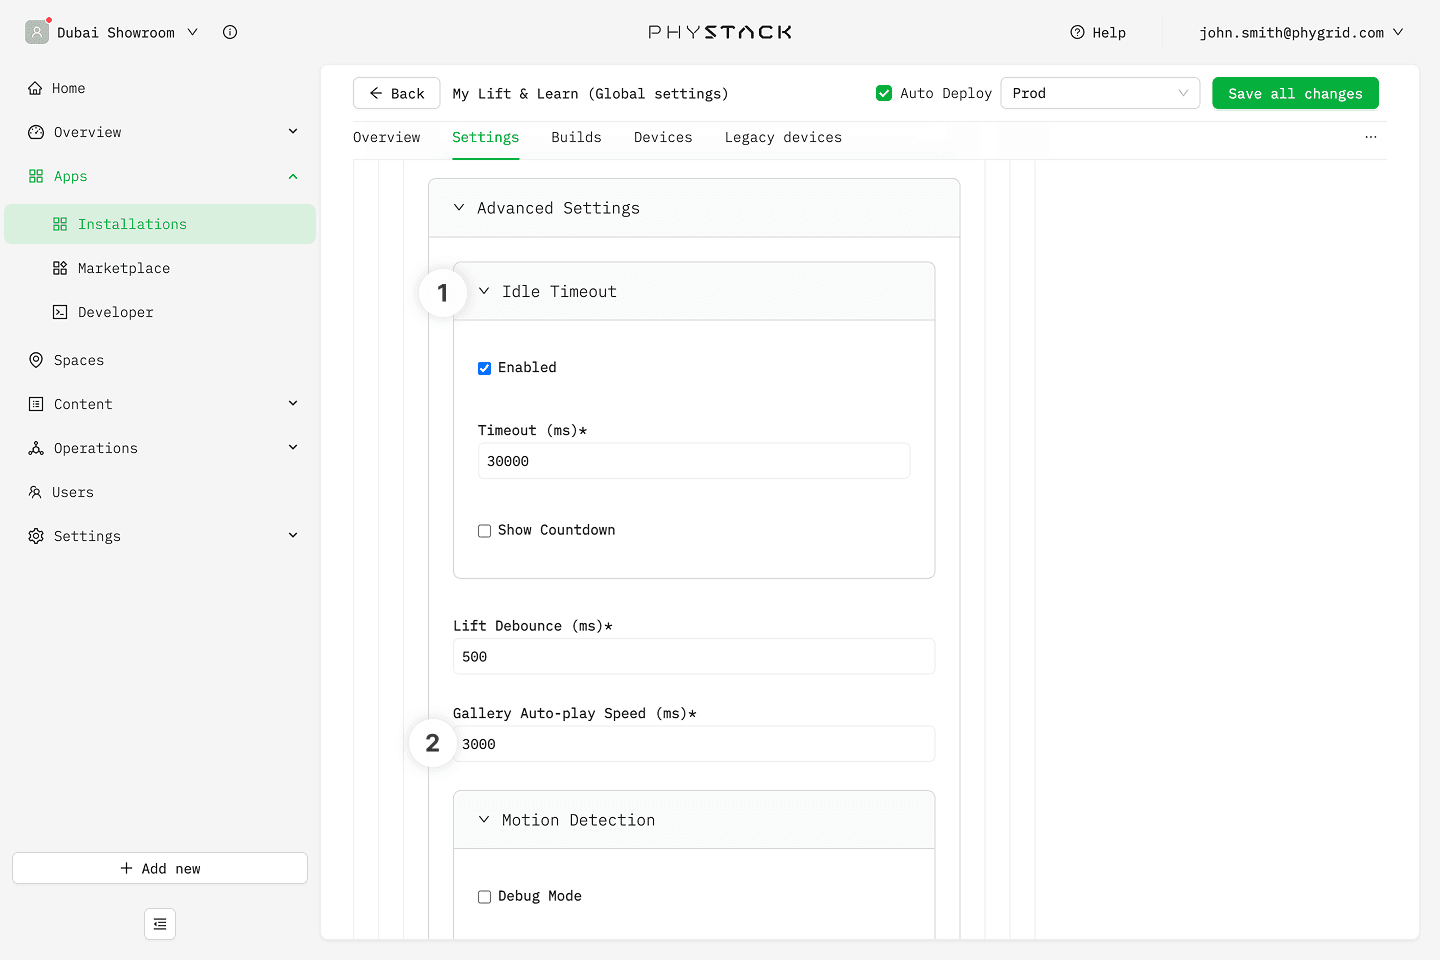The height and width of the screenshot is (960, 1440).
Task: Select the Settings tab
Action: pos(485,138)
